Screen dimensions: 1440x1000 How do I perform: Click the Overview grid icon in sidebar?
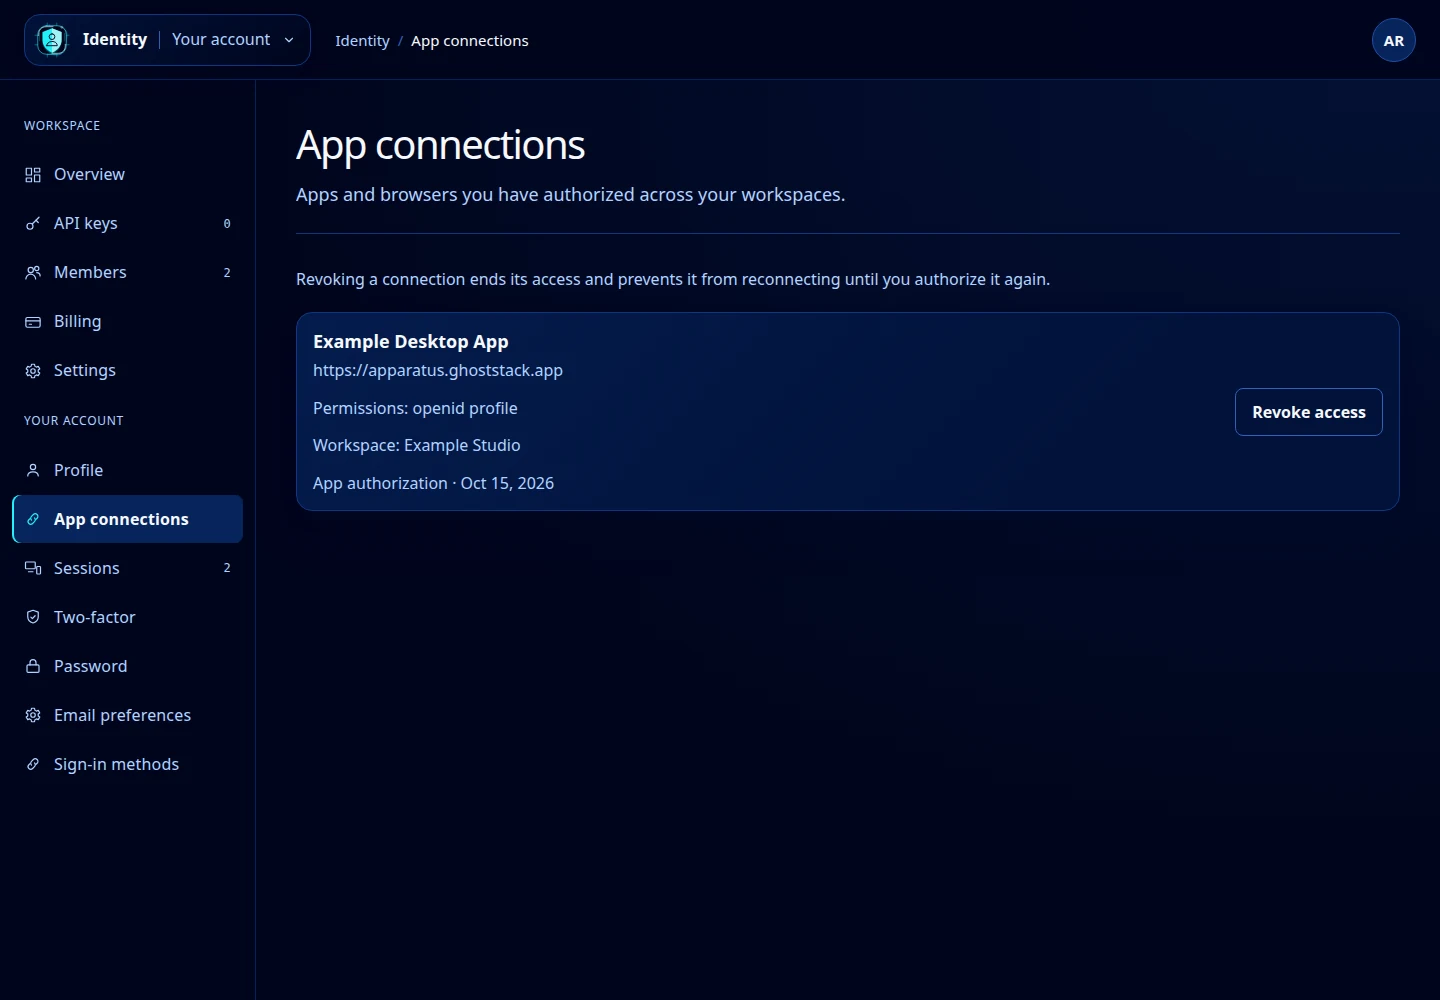click(33, 175)
